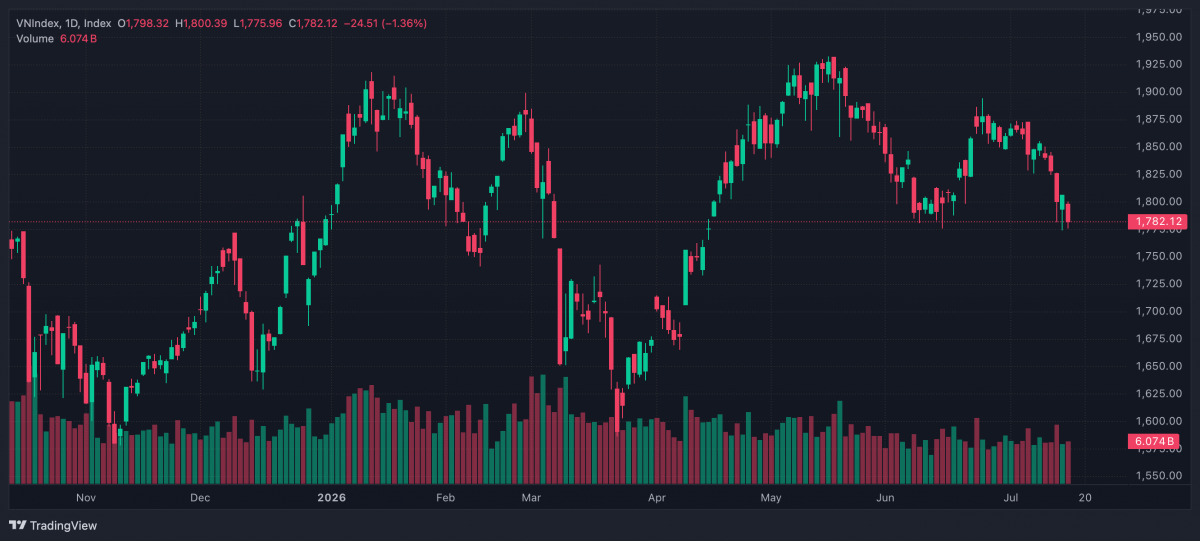Image resolution: width=1200 pixels, height=541 pixels.
Task: Click the Apr label on time axis
Action: (656, 497)
